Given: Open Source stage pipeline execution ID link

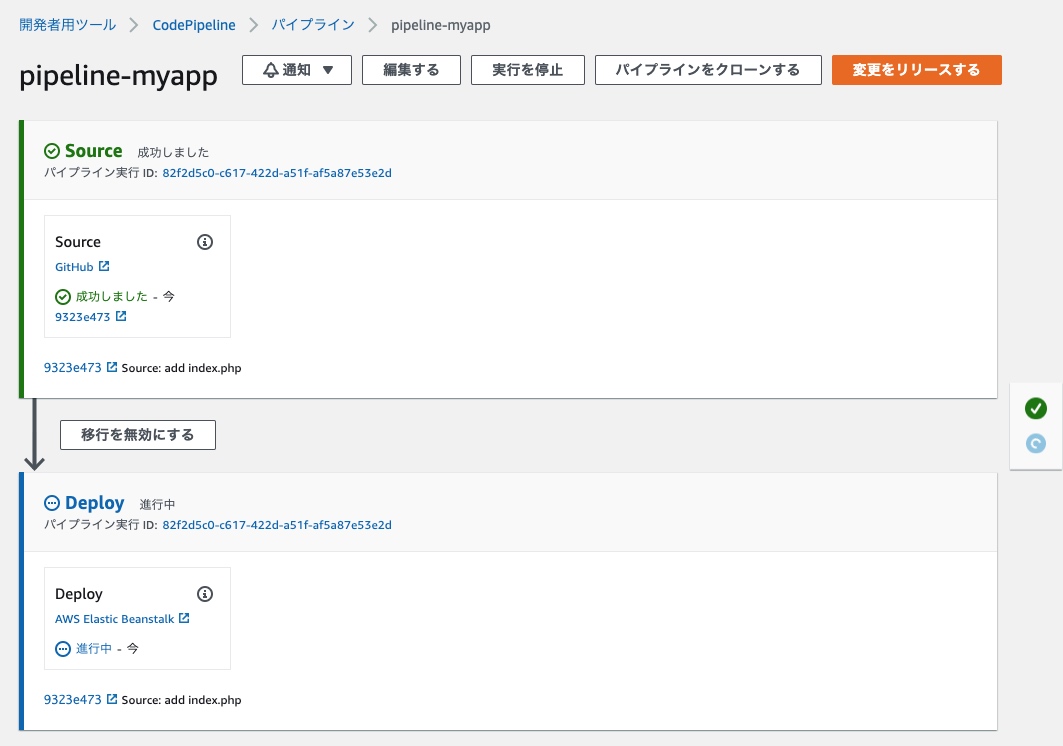Looking at the screenshot, I should click(x=277, y=173).
